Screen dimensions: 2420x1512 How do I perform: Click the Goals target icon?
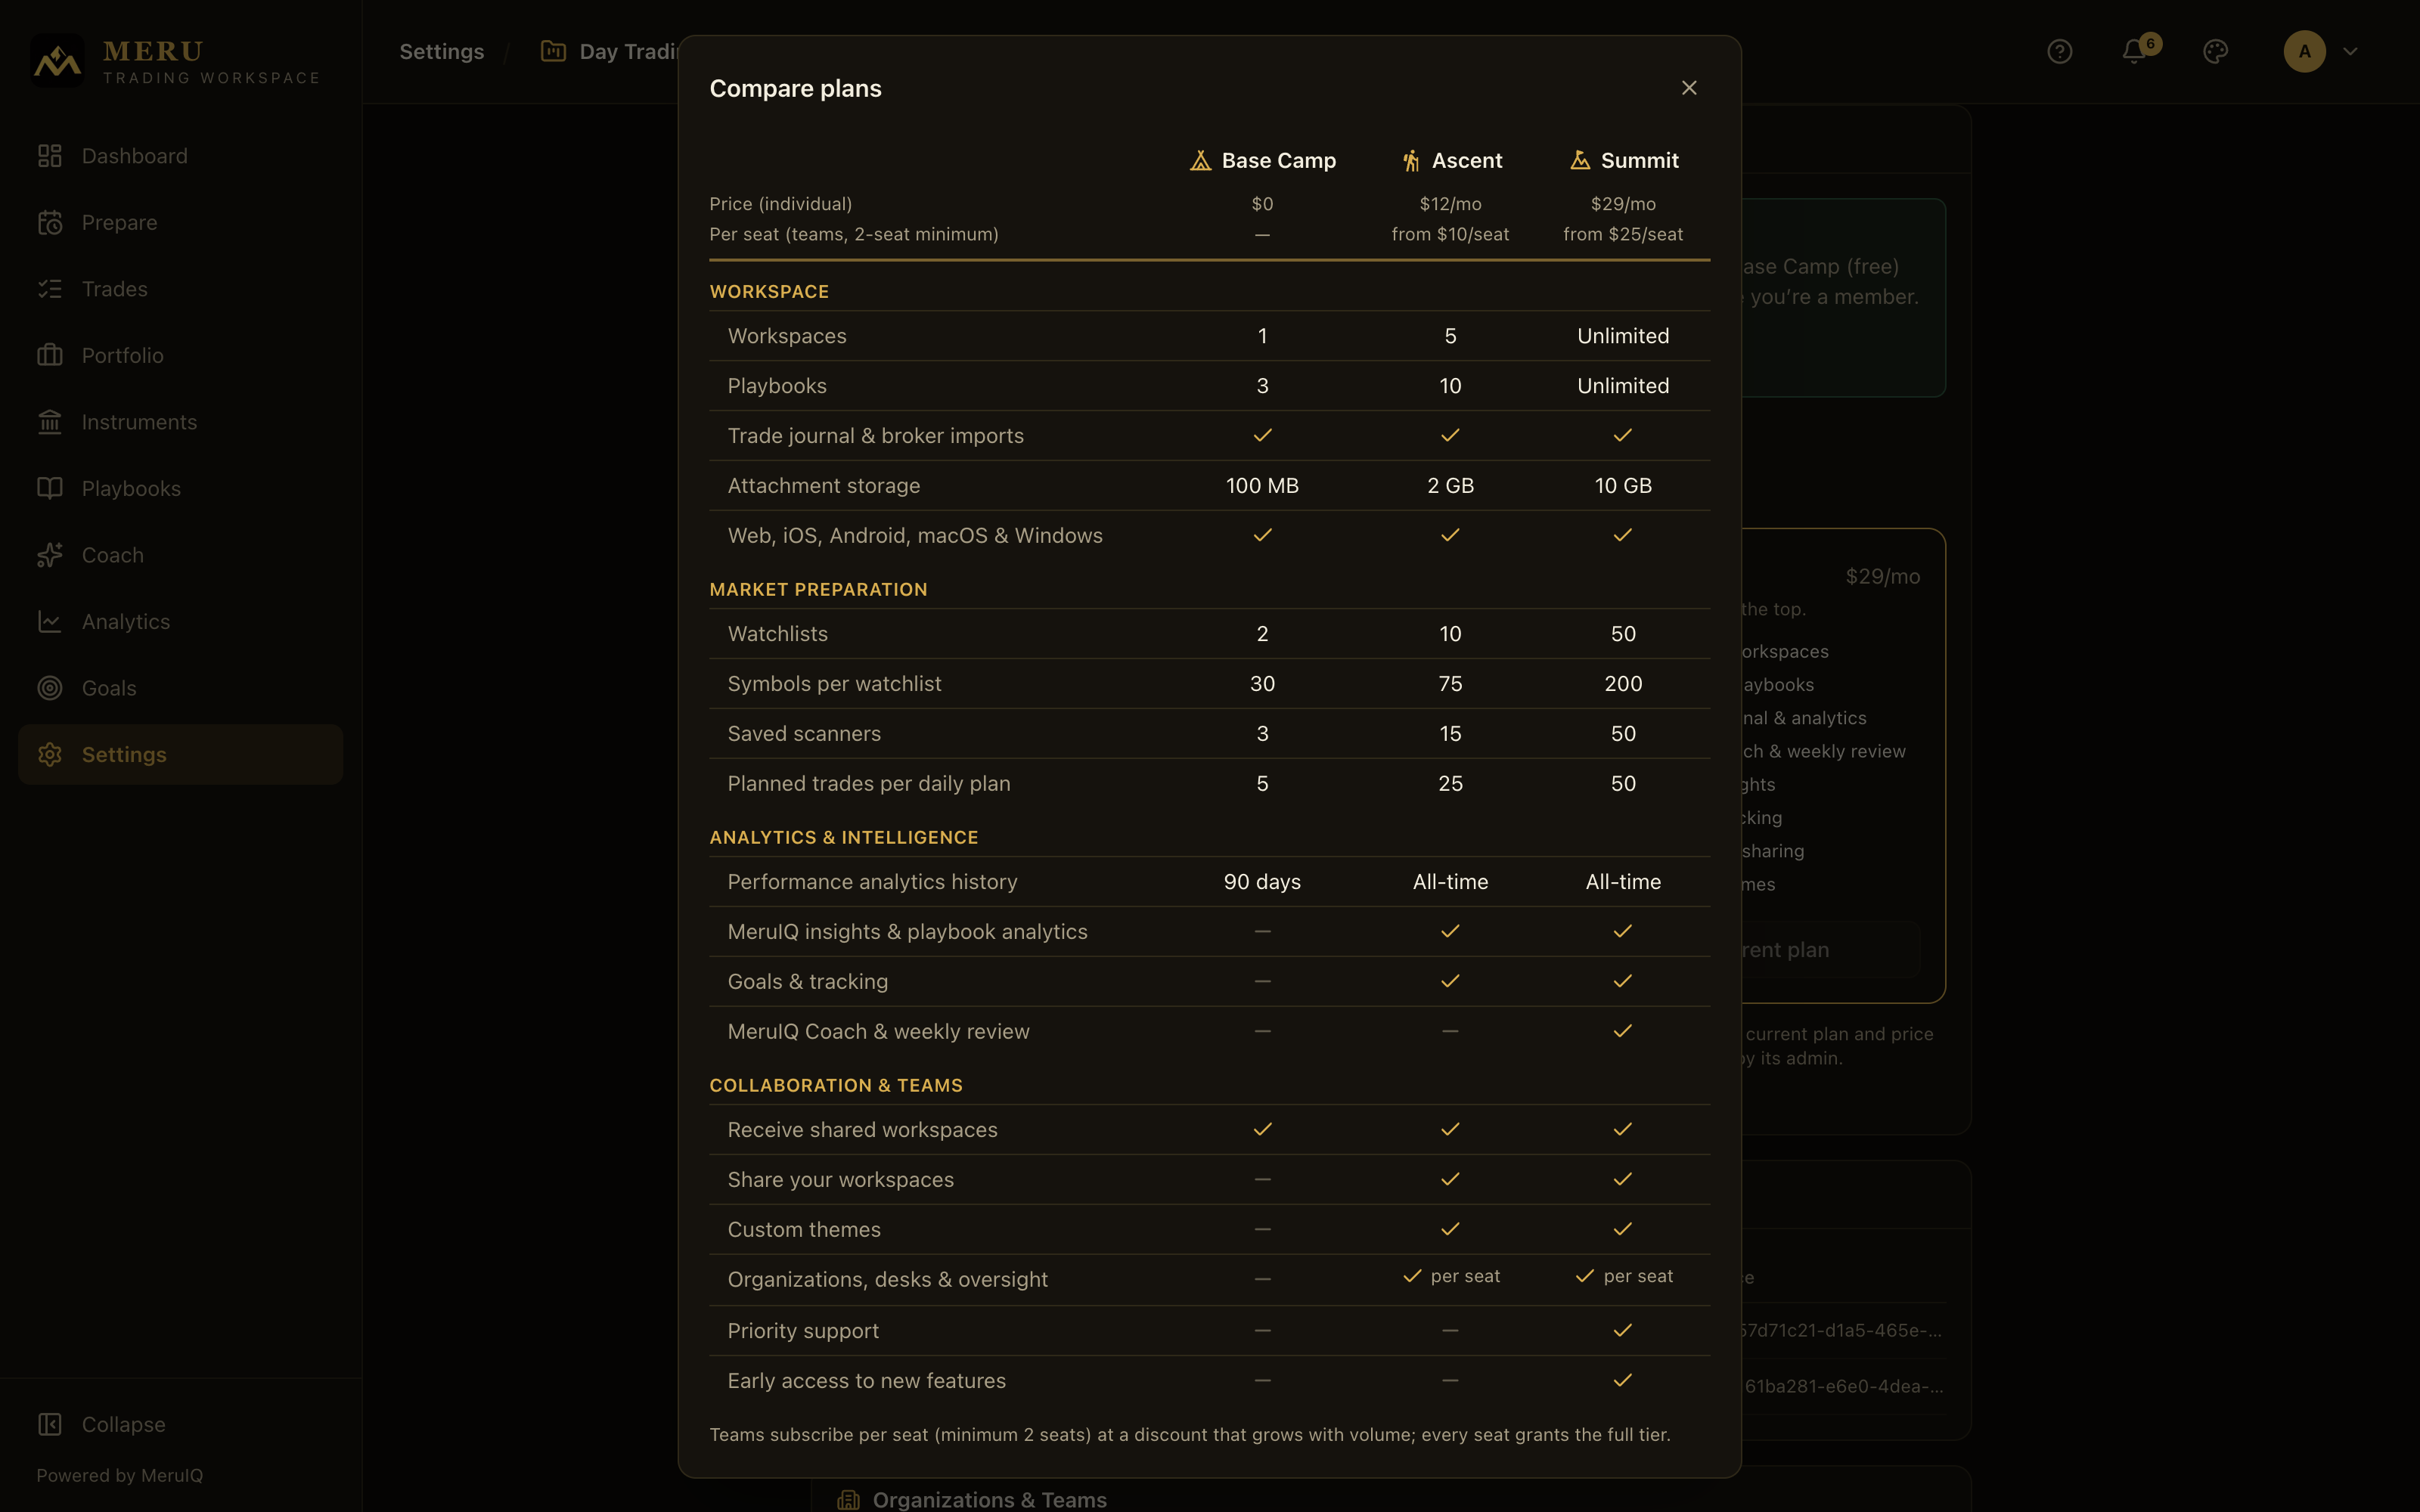pyautogui.click(x=50, y=688)
